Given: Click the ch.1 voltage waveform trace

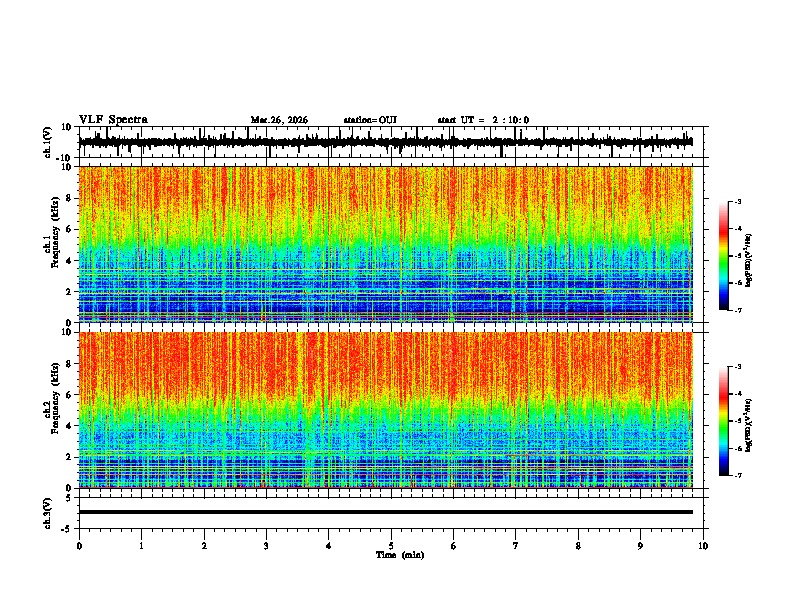Looking at the screenshot, I should click(385, 142).
